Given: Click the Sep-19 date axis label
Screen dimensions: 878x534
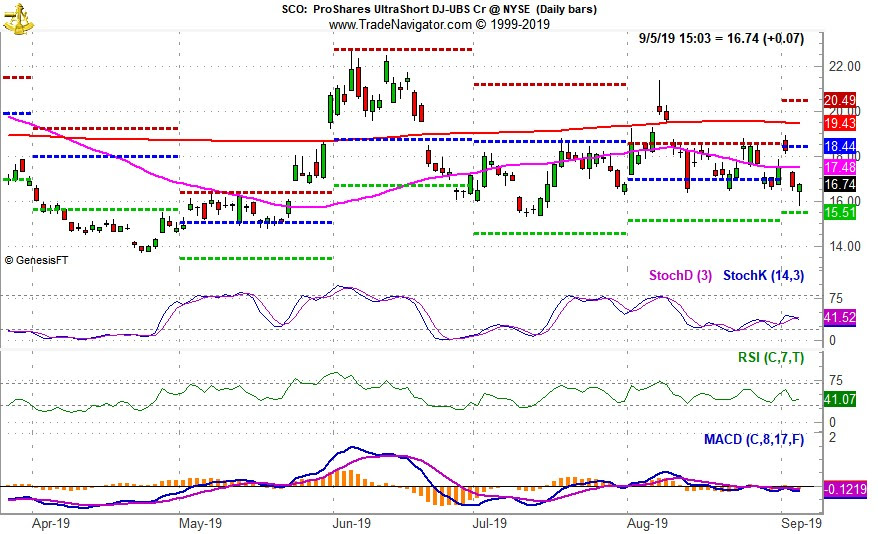Looking at the screenshot, I should coord(801,523).
